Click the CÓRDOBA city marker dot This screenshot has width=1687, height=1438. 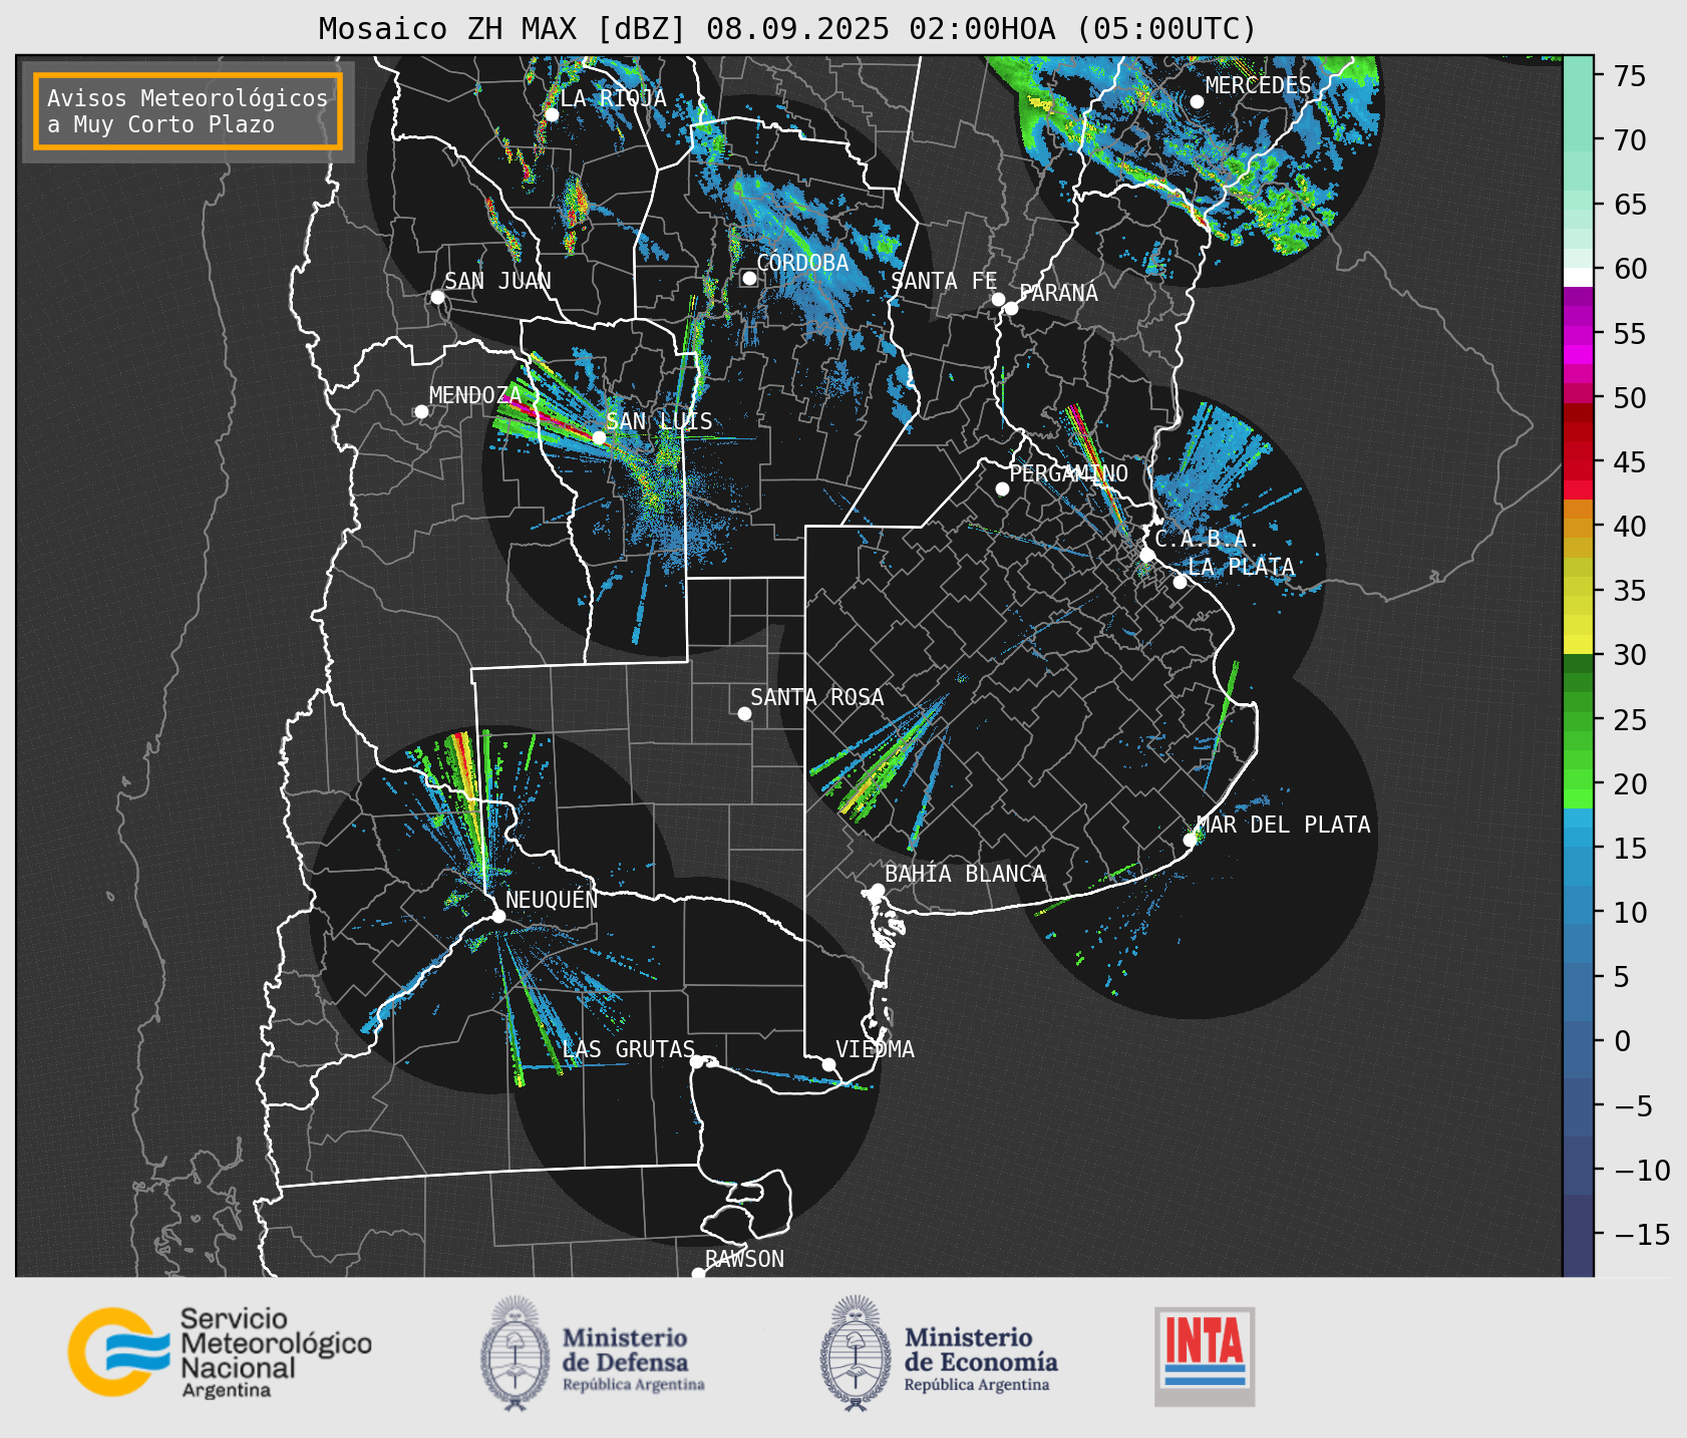[x=749, y=278]
